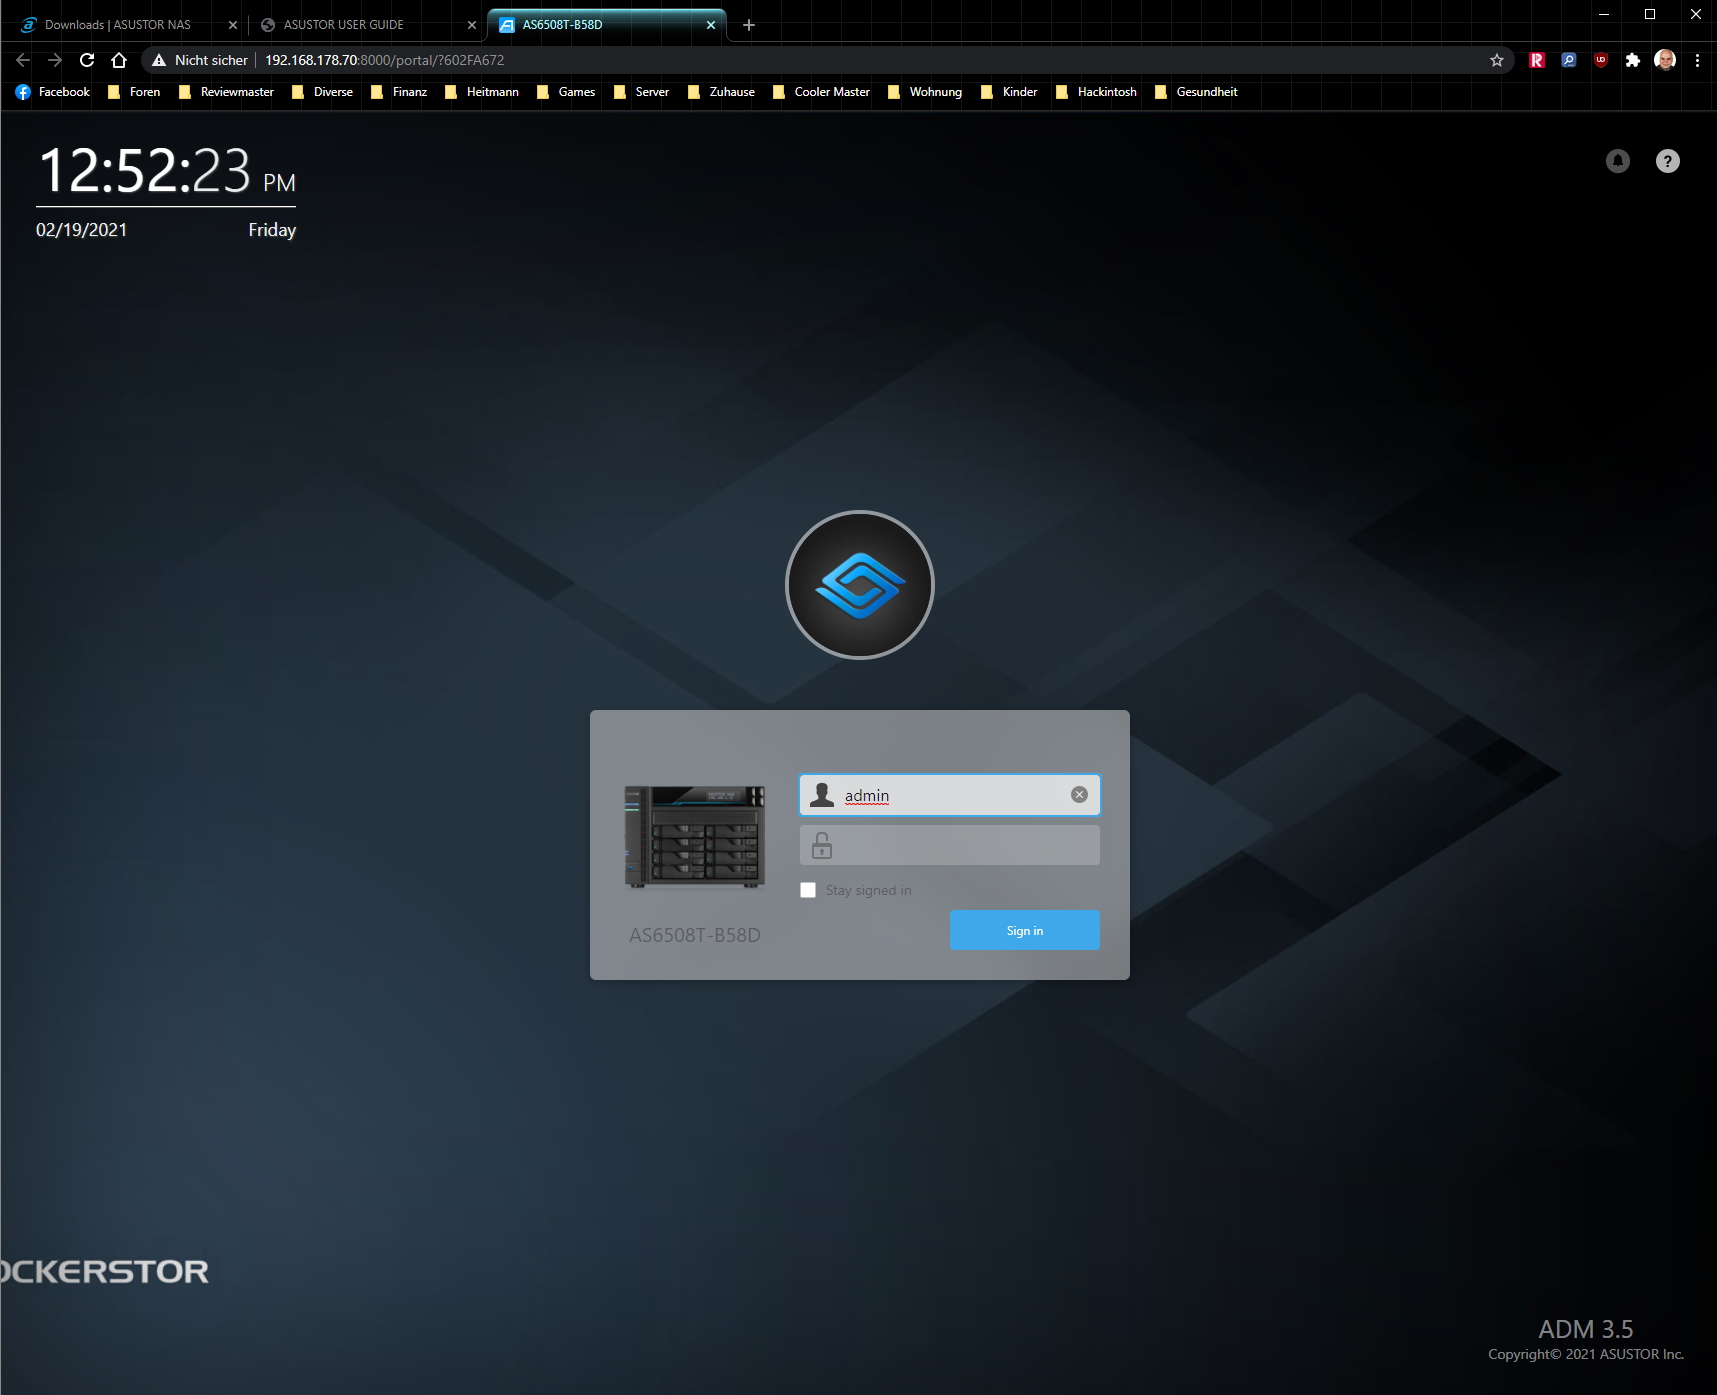Focus the username field containing admin

[x=950, y=795]
